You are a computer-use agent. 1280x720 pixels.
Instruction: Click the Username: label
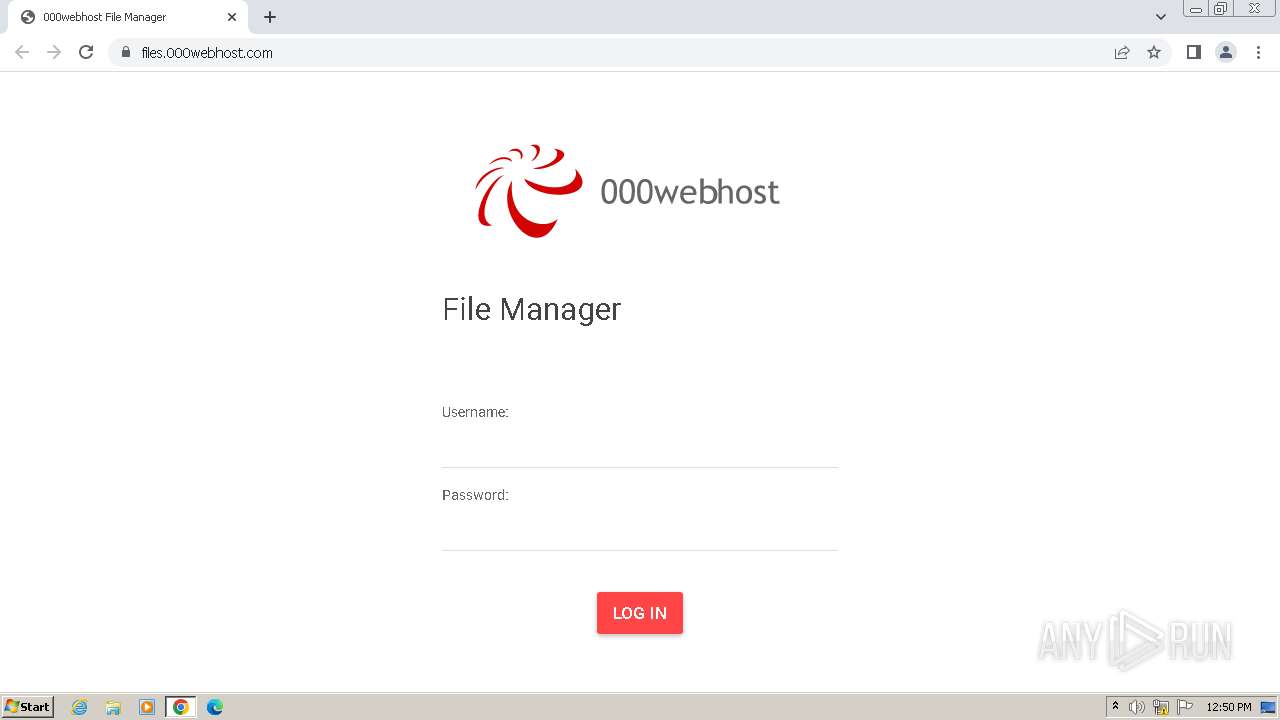tap(475, 412)
